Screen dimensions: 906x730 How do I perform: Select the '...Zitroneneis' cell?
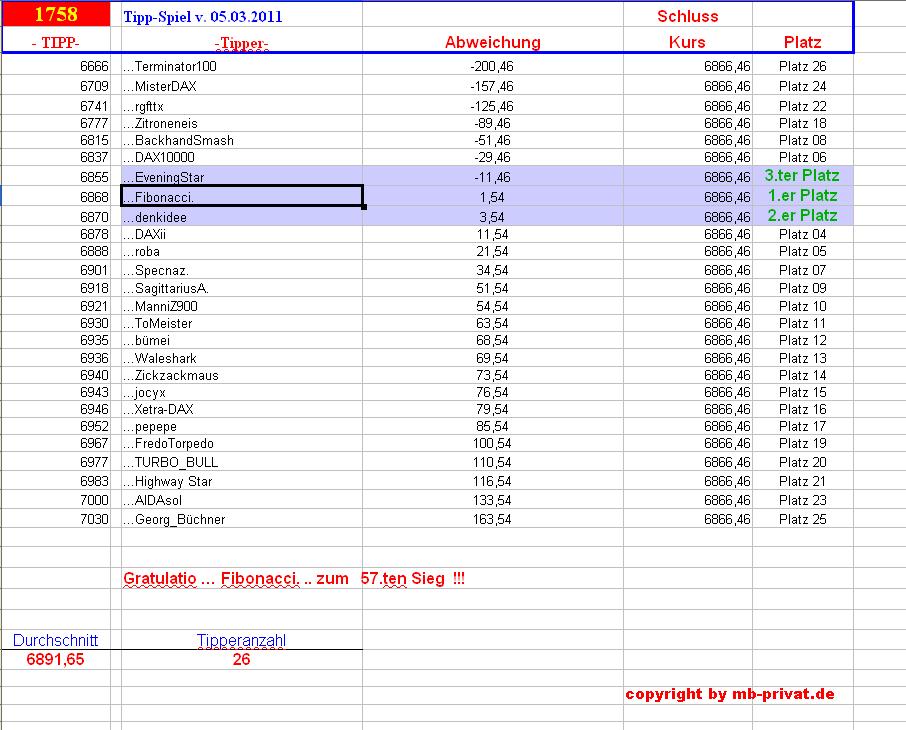[x=242, y=123]
